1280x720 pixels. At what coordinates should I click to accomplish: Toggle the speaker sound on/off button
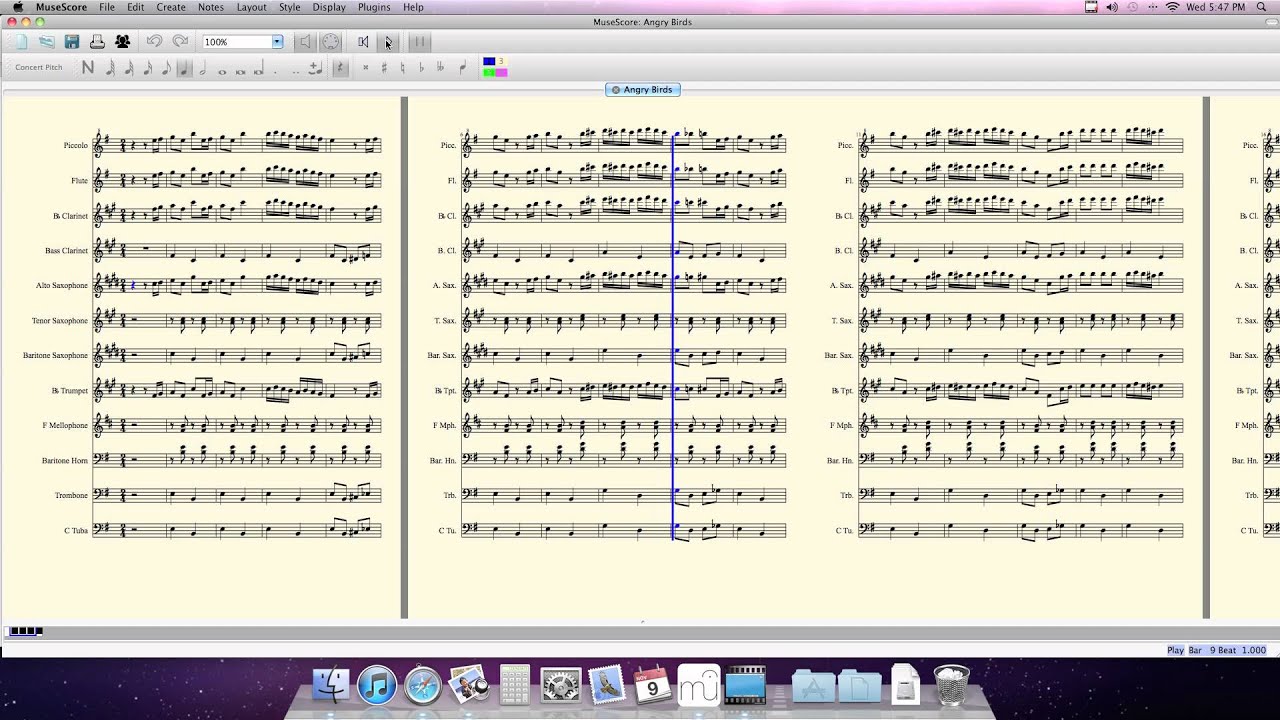point(305,42)
